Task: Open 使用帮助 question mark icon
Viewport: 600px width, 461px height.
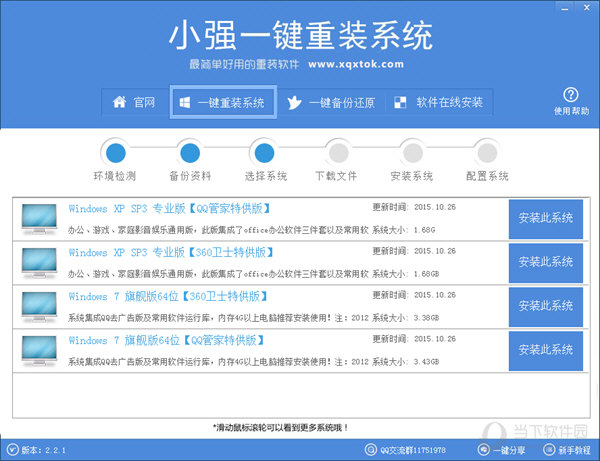Action: pyautogui.click(x=571, y=95)
